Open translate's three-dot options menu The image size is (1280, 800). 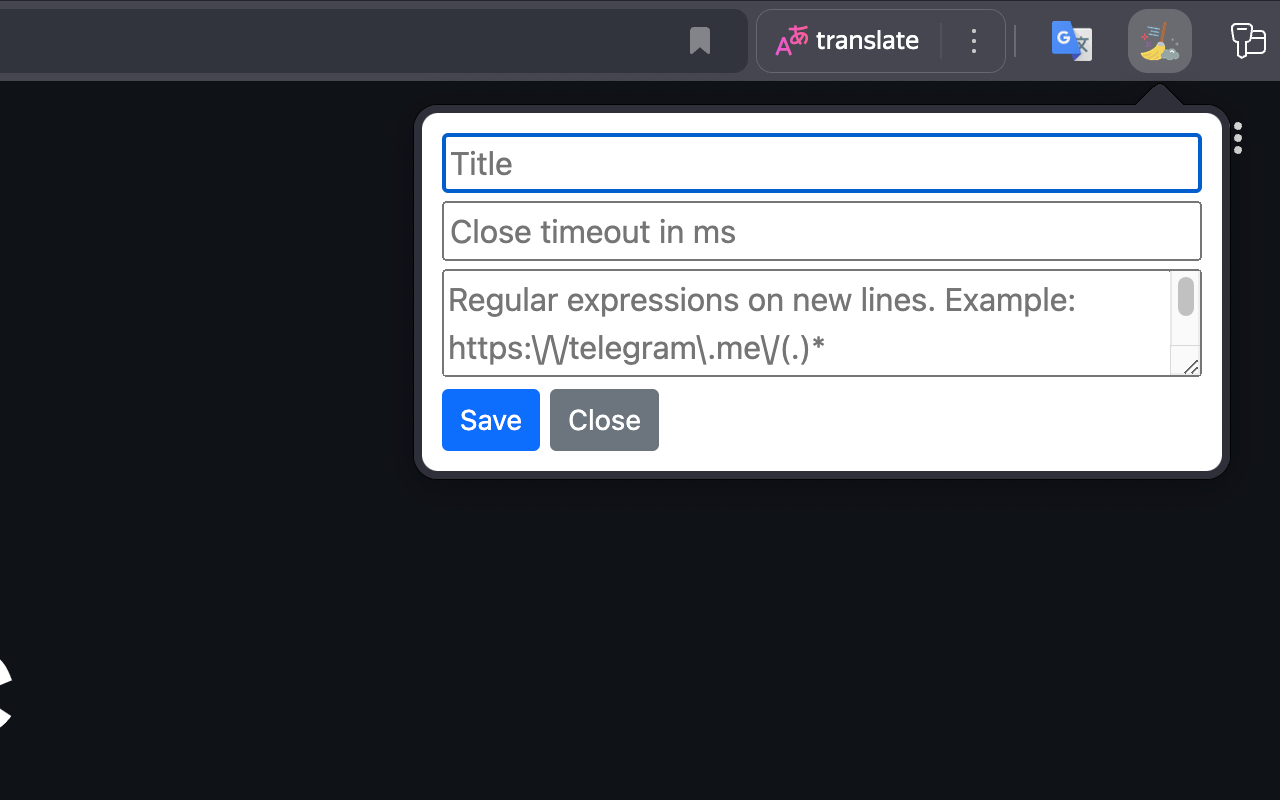coord(974,41)
